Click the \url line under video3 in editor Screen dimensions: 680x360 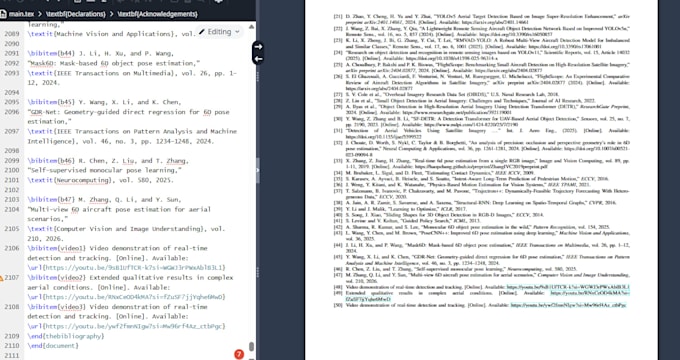click(x=127, y=326)
